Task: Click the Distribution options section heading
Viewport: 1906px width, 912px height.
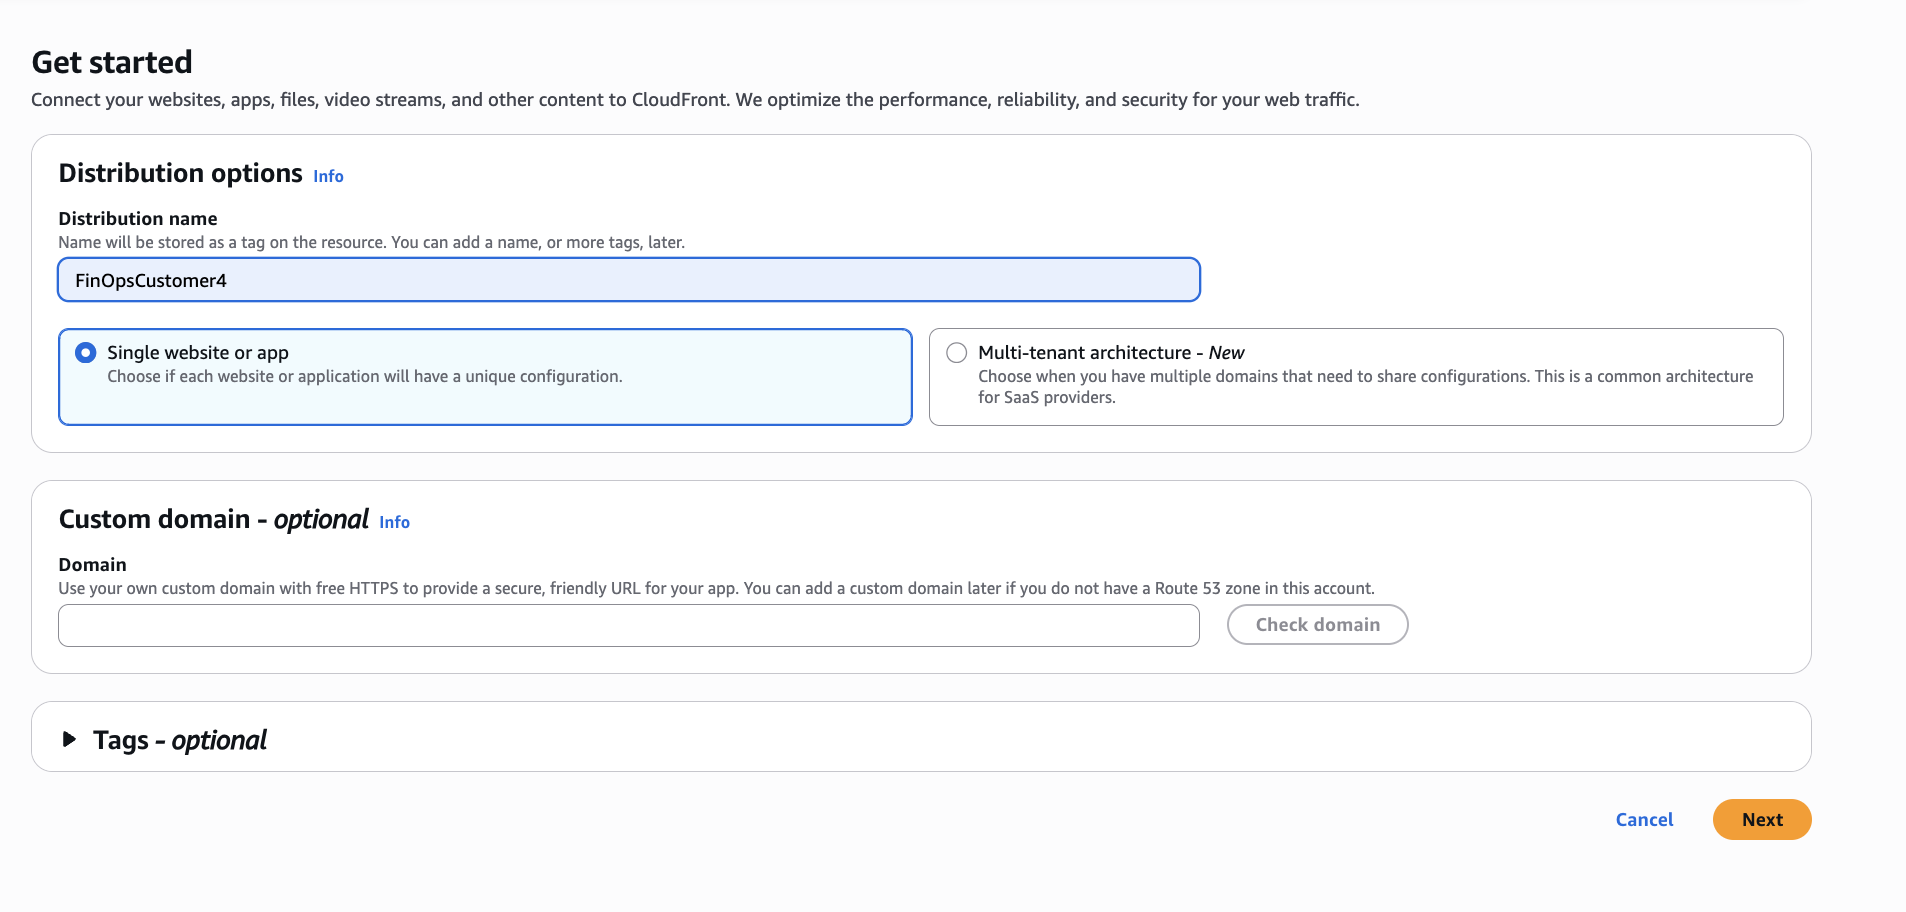Action: pyautogui.click(x=180, y=173)
